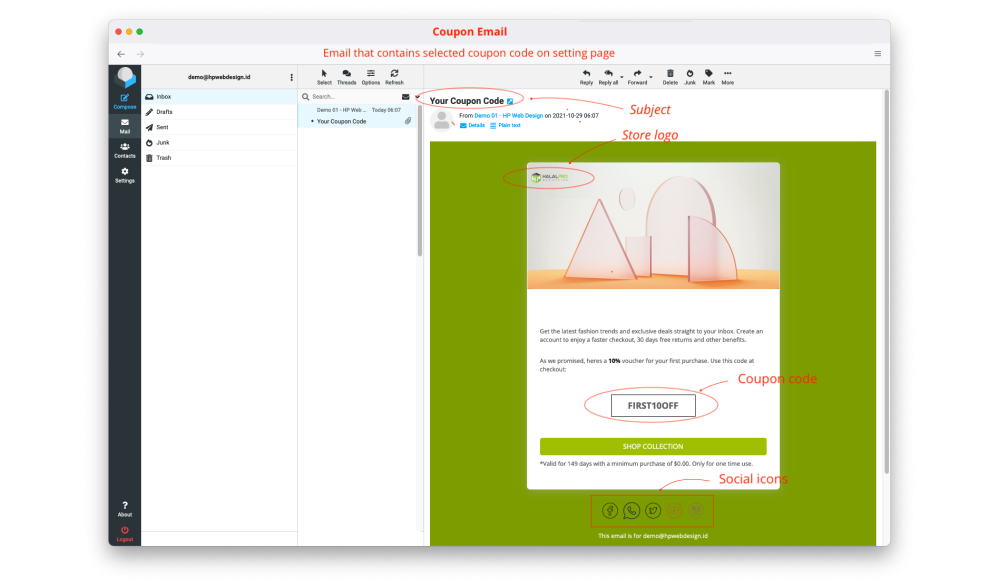Click the Facebook social icon
Screen dimensions: 1000x585
click(609, 511)
